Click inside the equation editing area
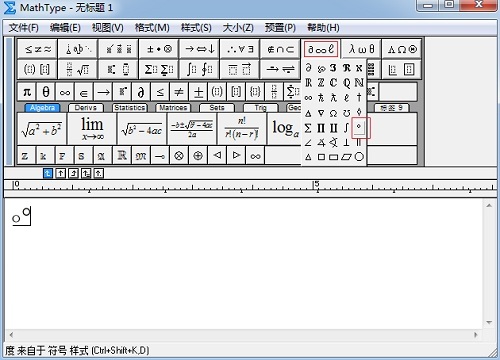Viewport: 500px width, 360px height. (243, 263)
